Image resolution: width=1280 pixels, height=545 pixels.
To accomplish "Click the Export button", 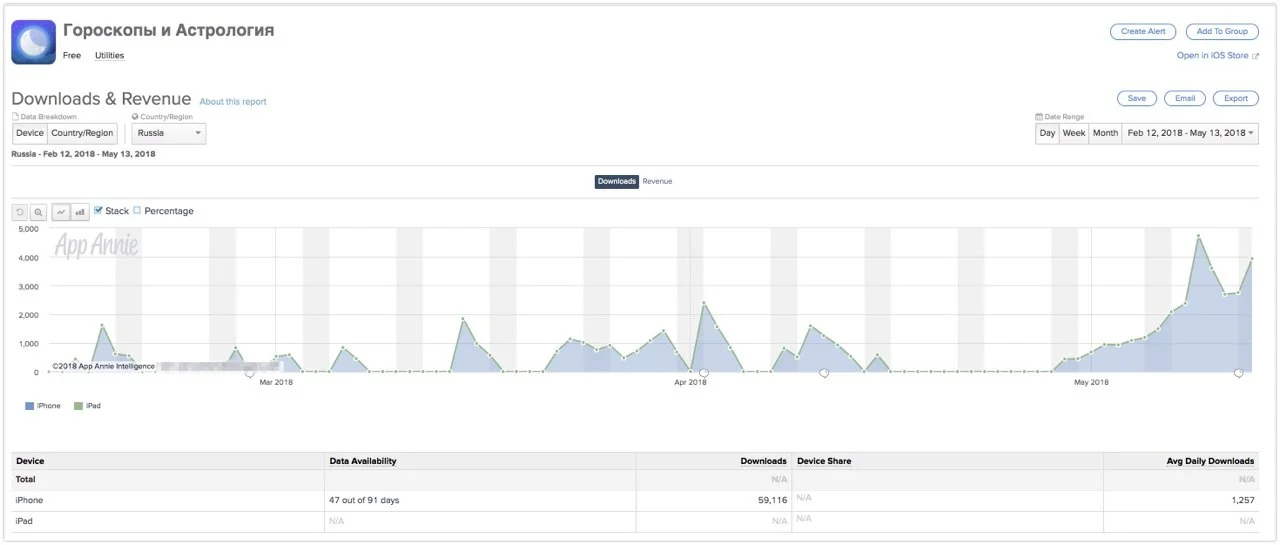I will (1236, 99).
